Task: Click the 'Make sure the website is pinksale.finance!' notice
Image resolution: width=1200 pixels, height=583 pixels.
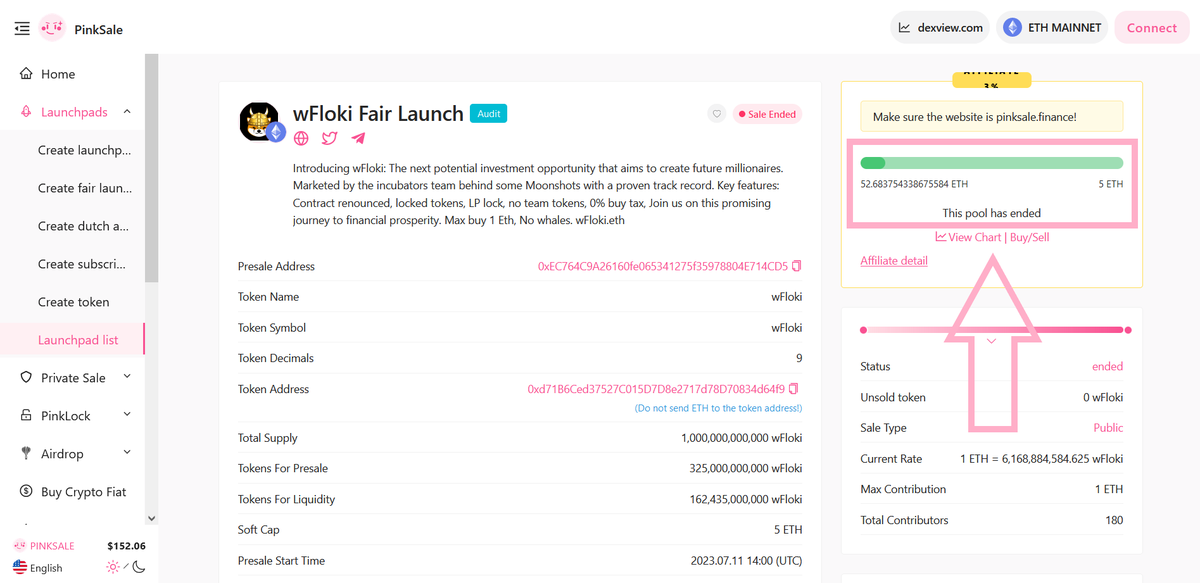Action: coord(991,117)
